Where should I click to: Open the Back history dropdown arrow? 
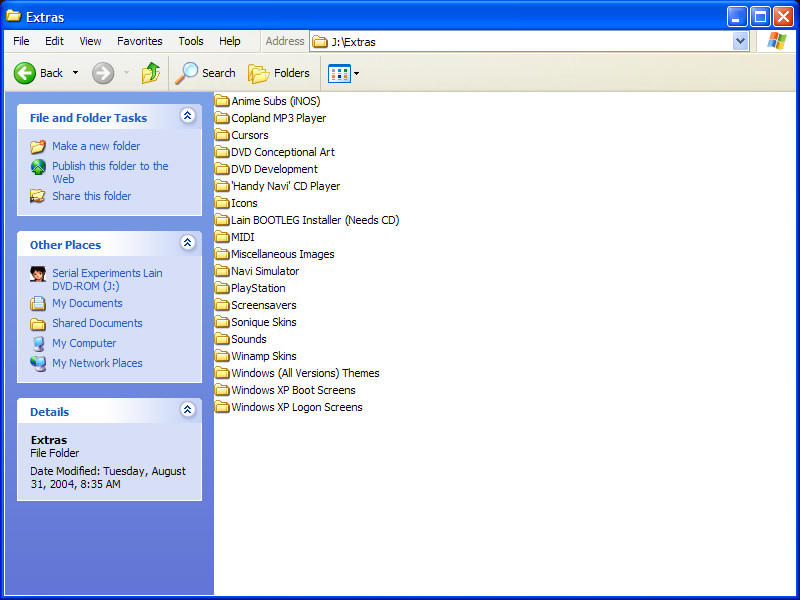pos(75,73)
